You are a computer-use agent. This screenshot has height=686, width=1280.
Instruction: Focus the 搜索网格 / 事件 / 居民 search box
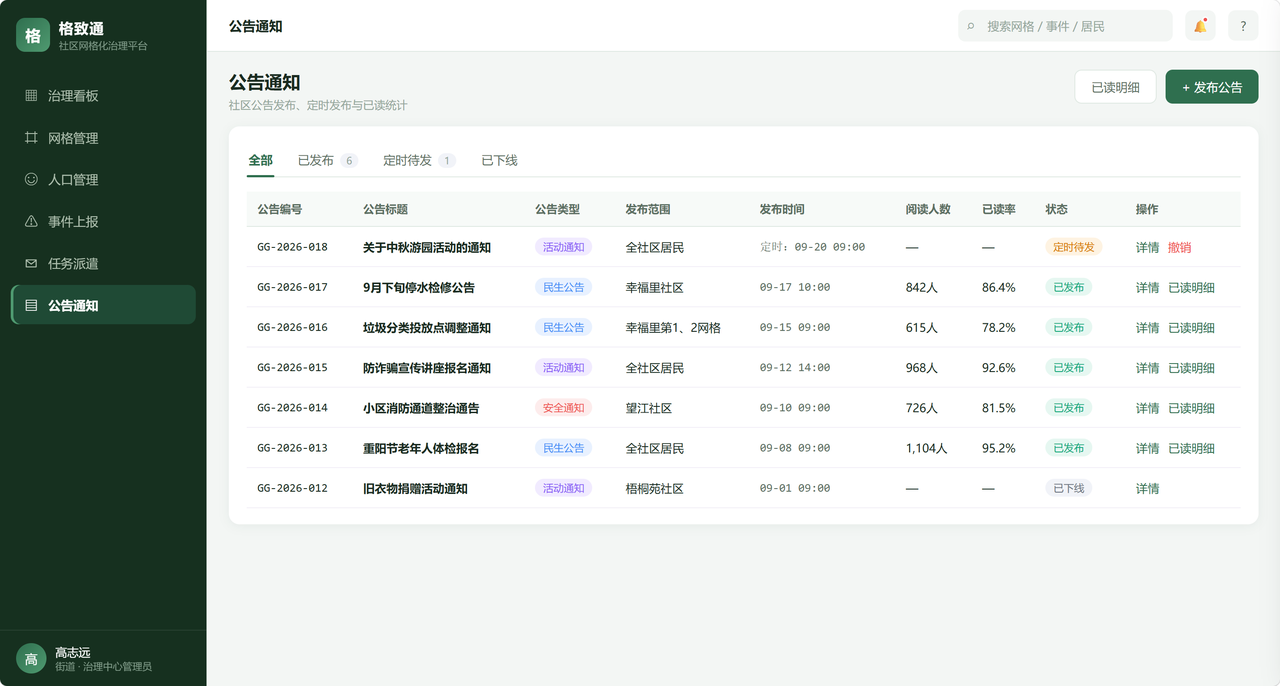[x=1065, y=26]
